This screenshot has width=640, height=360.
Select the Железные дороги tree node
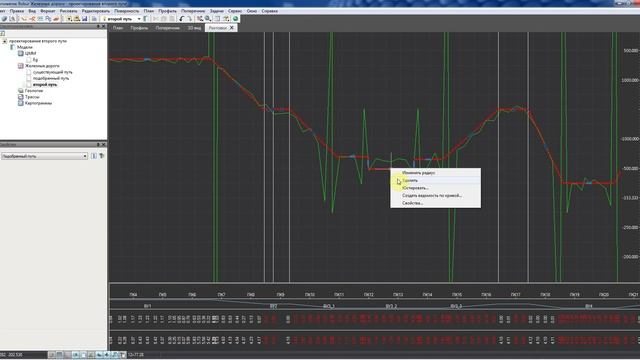(42, 66)
